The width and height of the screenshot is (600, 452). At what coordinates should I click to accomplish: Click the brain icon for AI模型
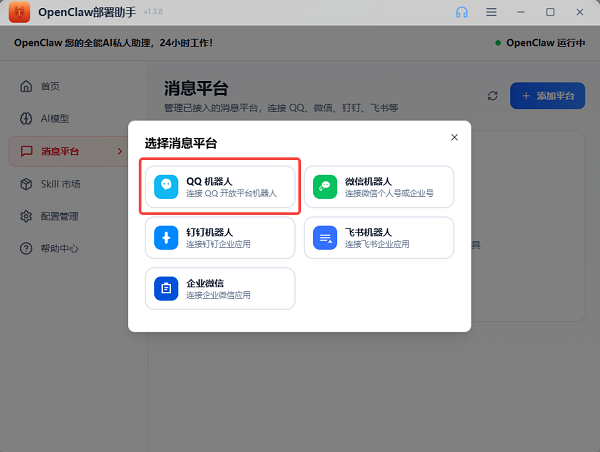[x=26, y=119]
